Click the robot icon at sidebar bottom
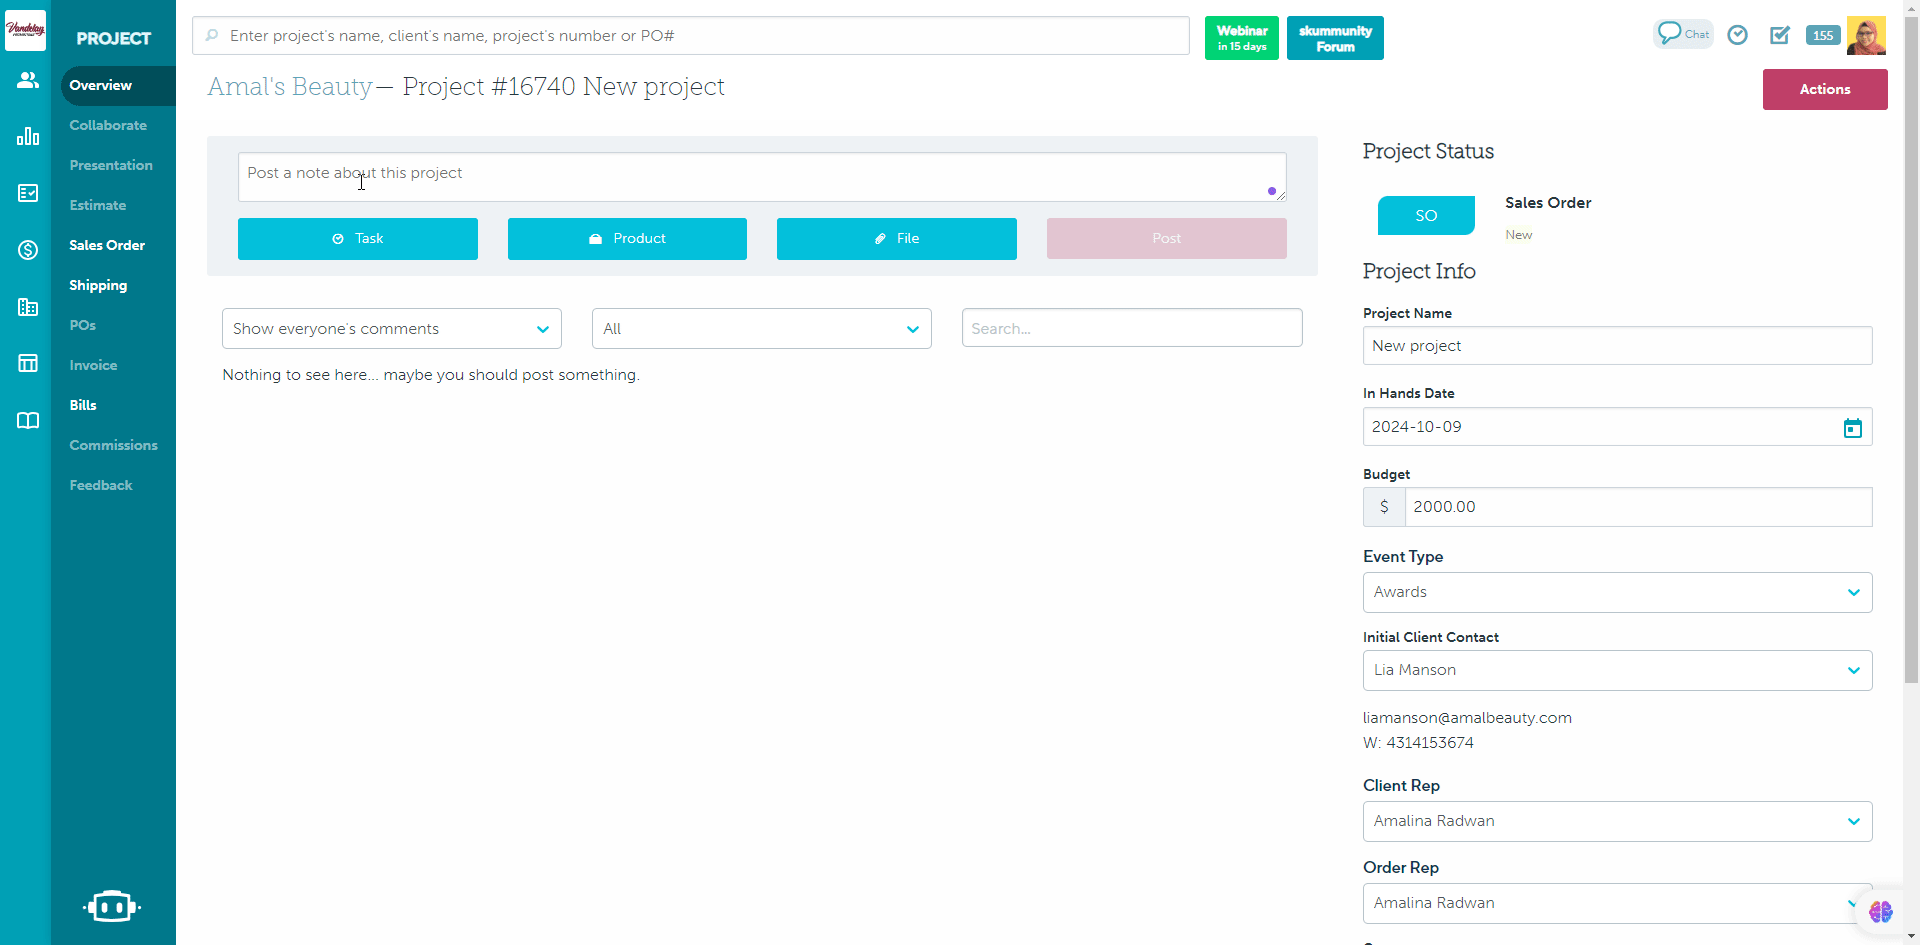This screenshot has width=1920, height=945. point(111,906)
